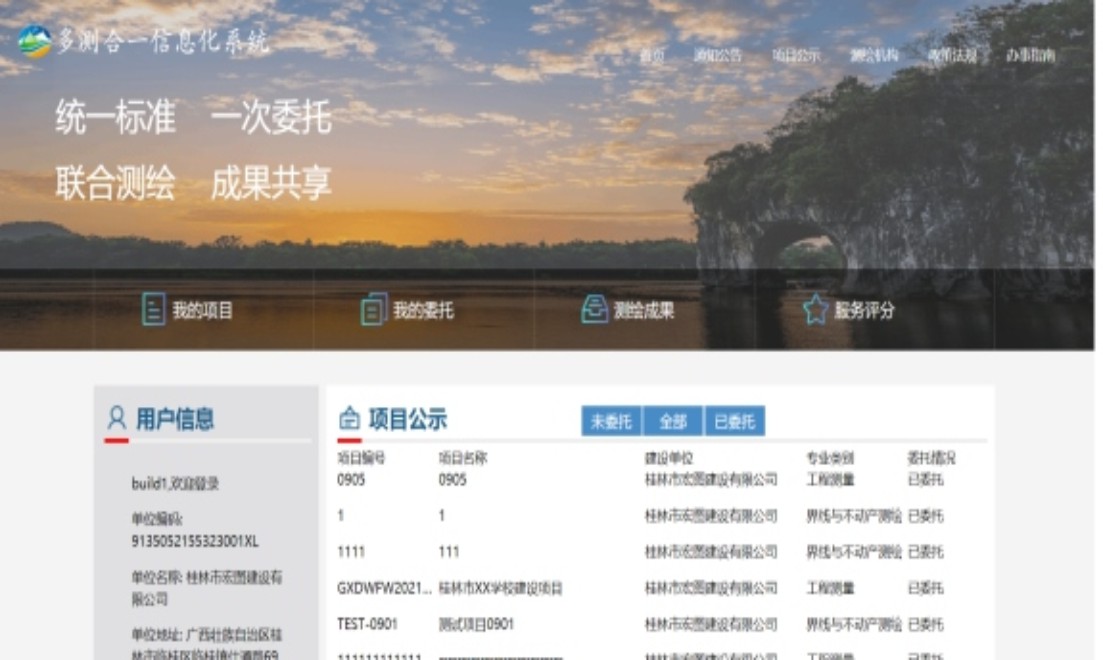Filter projects by 未委托 tab
1103x660 pixels.
pyautogui.click(x=611, y=422)
